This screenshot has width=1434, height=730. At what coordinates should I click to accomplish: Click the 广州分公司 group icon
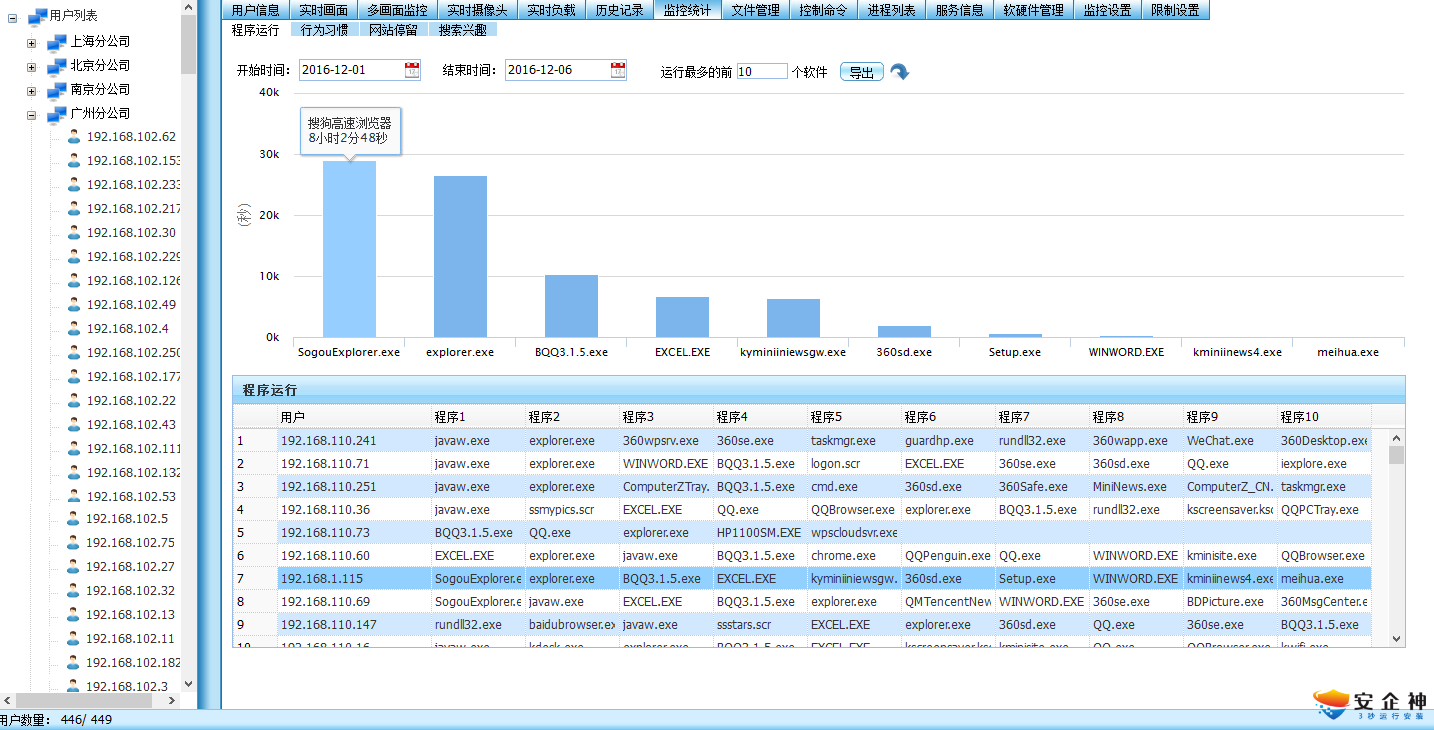pos(57,114)
